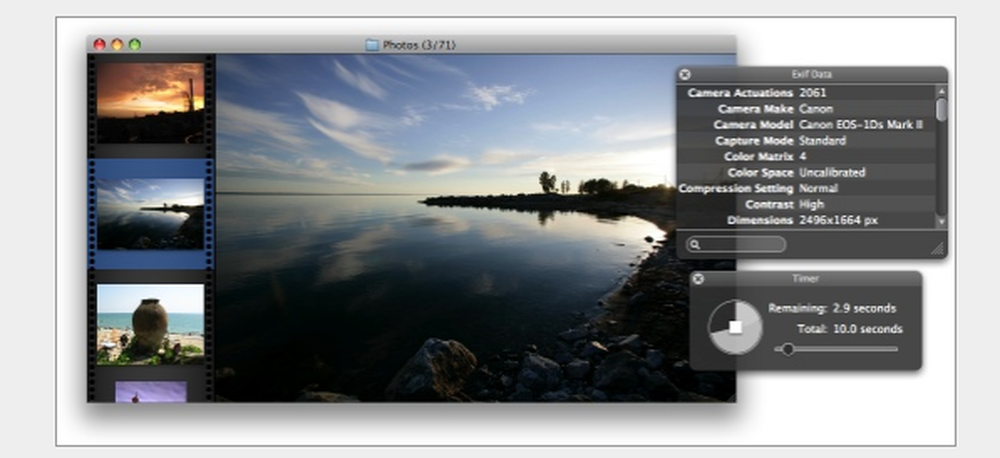Minimize the Photos window with yellow button
This screenshot has width=1000, height=458.
(x=117, y=45)
